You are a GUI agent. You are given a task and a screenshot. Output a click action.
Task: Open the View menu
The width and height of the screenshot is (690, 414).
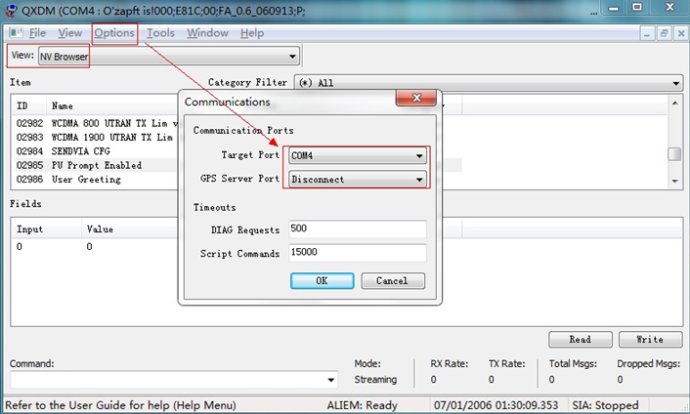[x=70, y=33]
